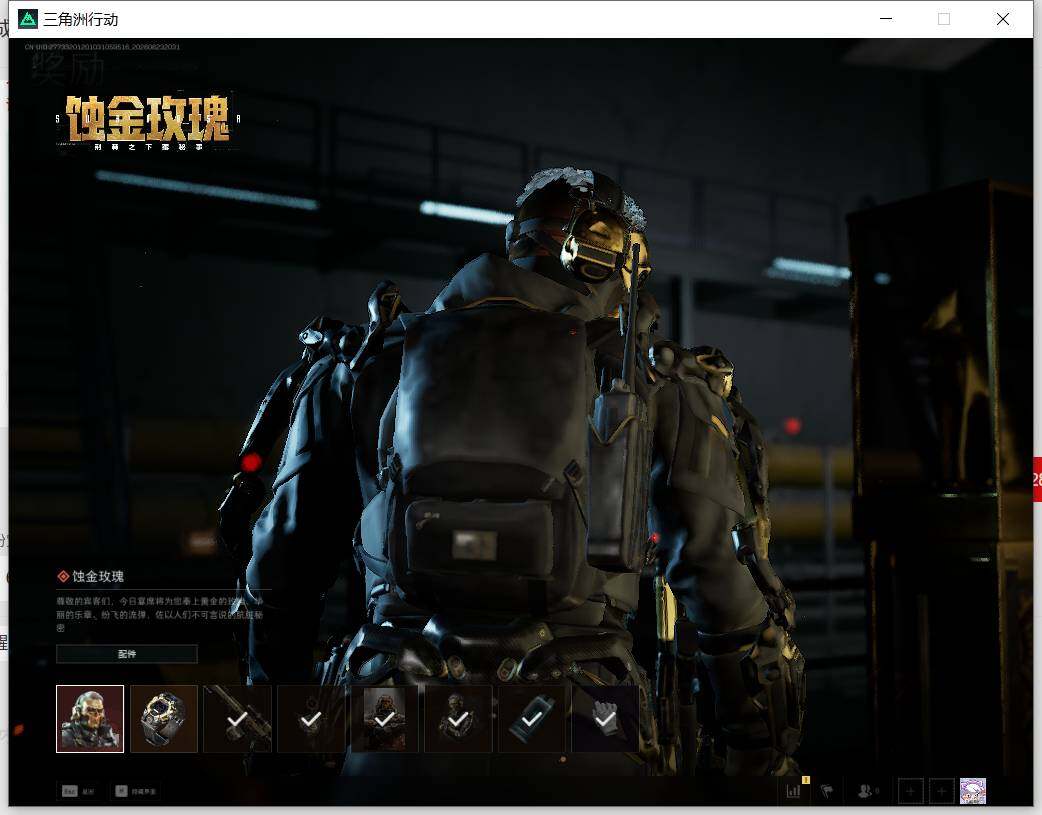The image size is (1042, 815).
Task: Select the skull-masked operator skin thumbnail
Action: 90,719
